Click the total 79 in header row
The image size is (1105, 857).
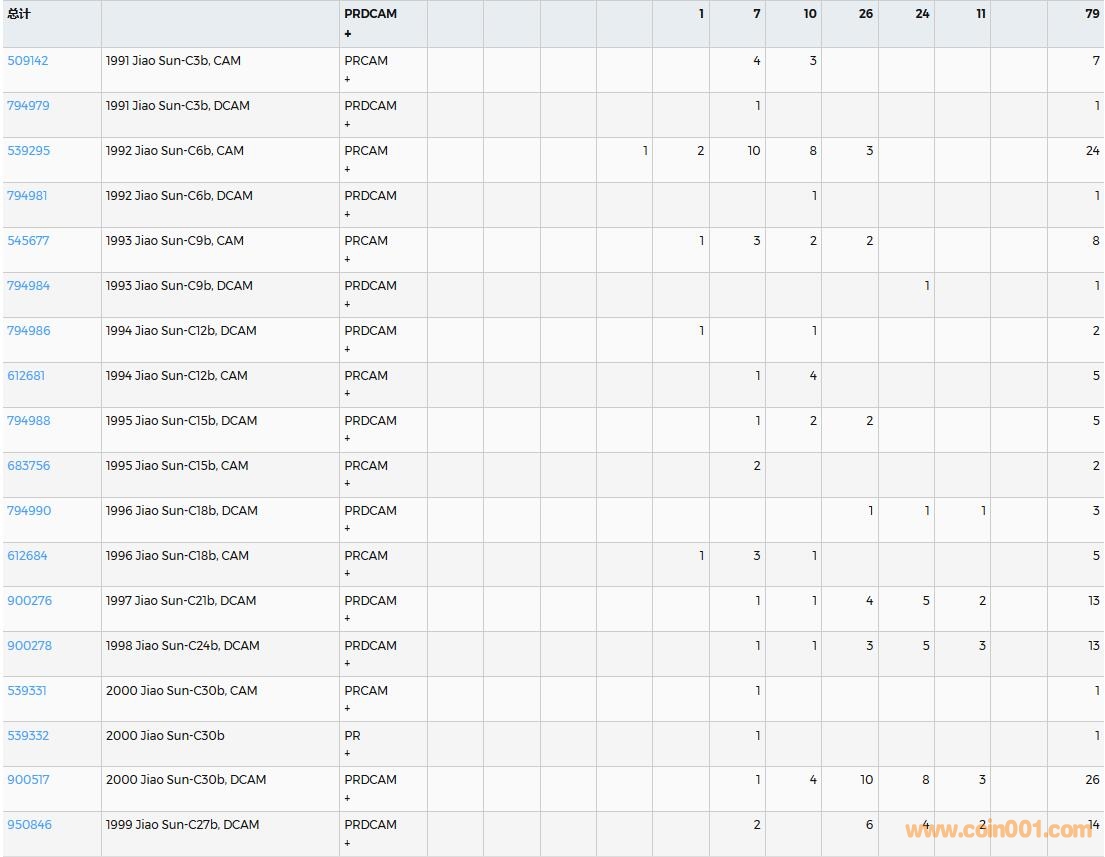[1092, 14]
